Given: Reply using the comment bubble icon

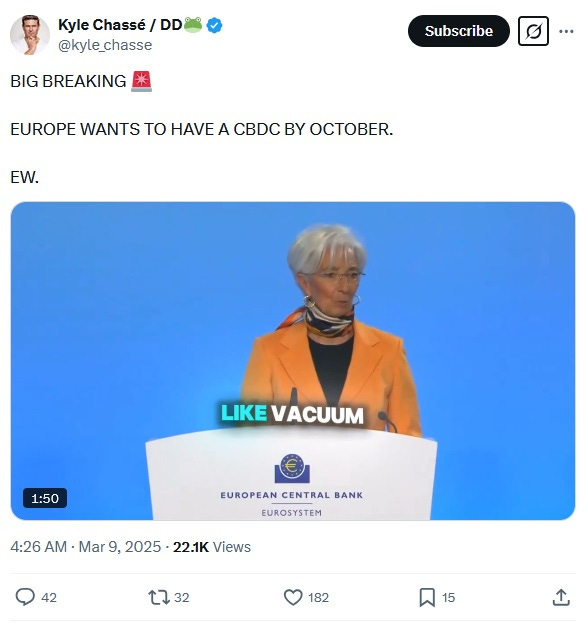Looking at the screenshot, I should [x=25, y=597].
